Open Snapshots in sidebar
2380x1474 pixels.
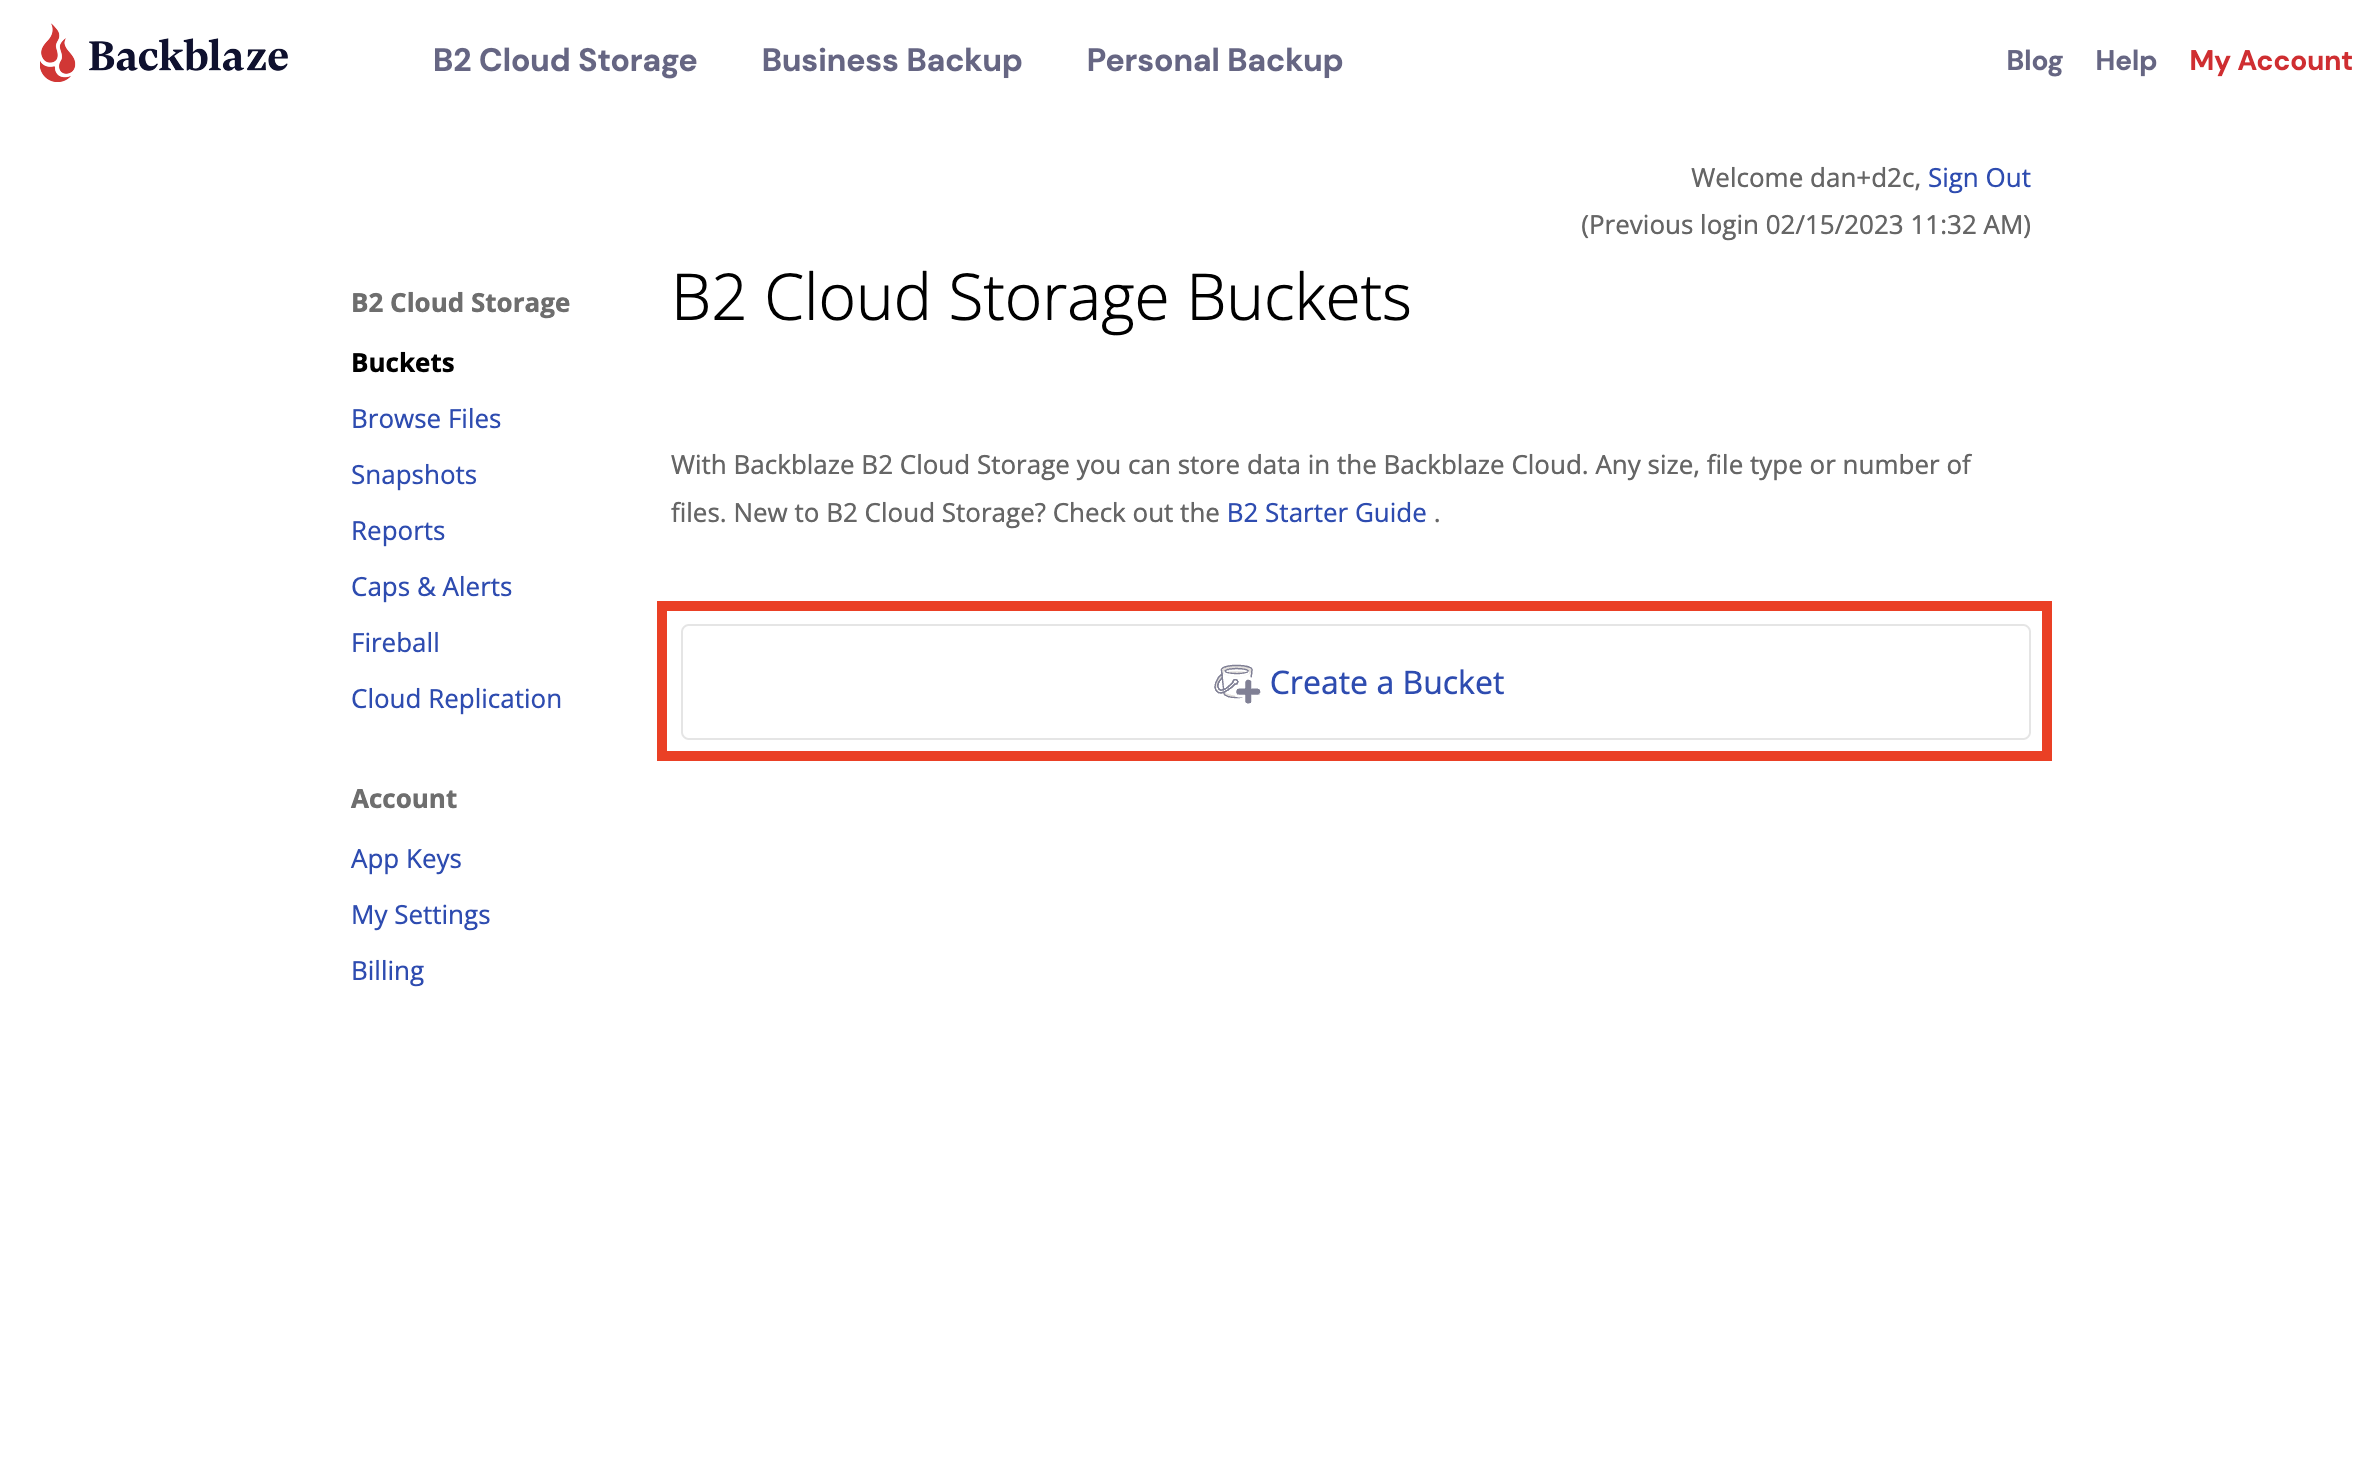pos(414,475)
